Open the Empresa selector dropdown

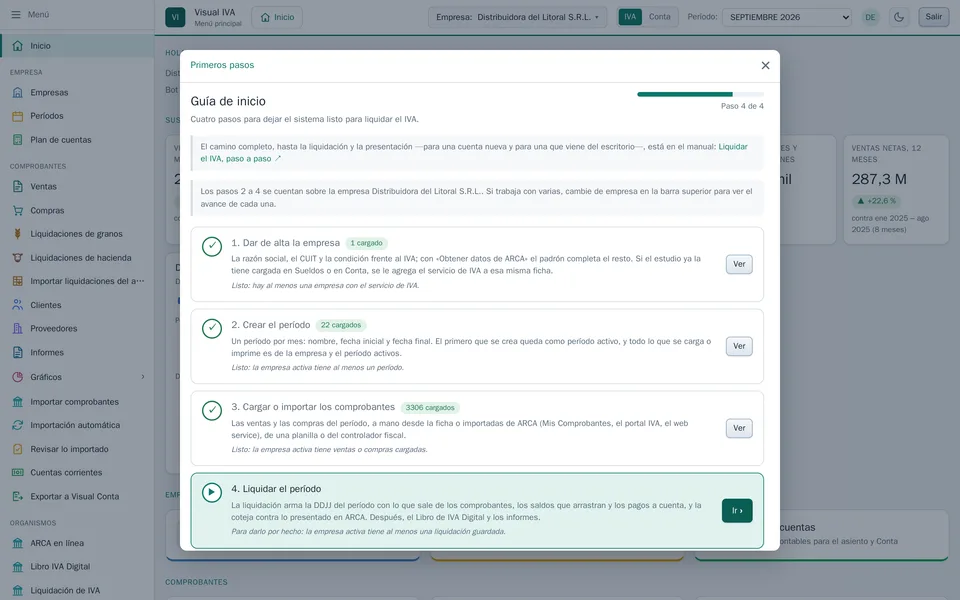click(x=517, y=17)
